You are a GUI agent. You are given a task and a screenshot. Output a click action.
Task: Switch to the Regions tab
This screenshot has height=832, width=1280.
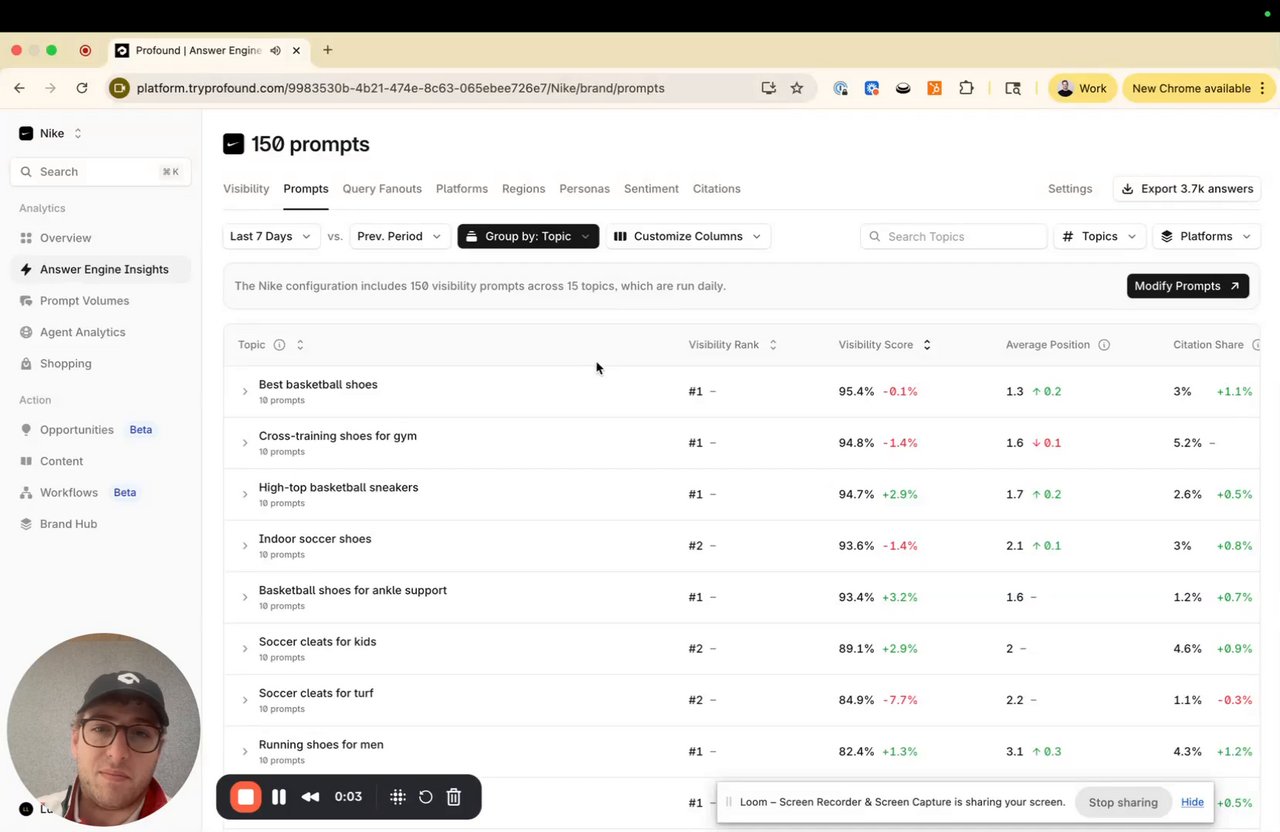click(x=524, y=189)
